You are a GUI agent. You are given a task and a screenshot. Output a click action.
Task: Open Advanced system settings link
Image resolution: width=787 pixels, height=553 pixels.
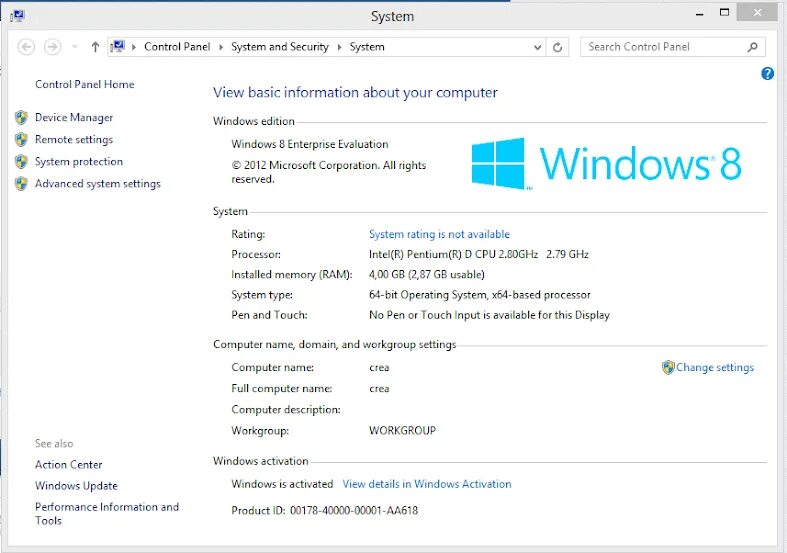(98, 184)
